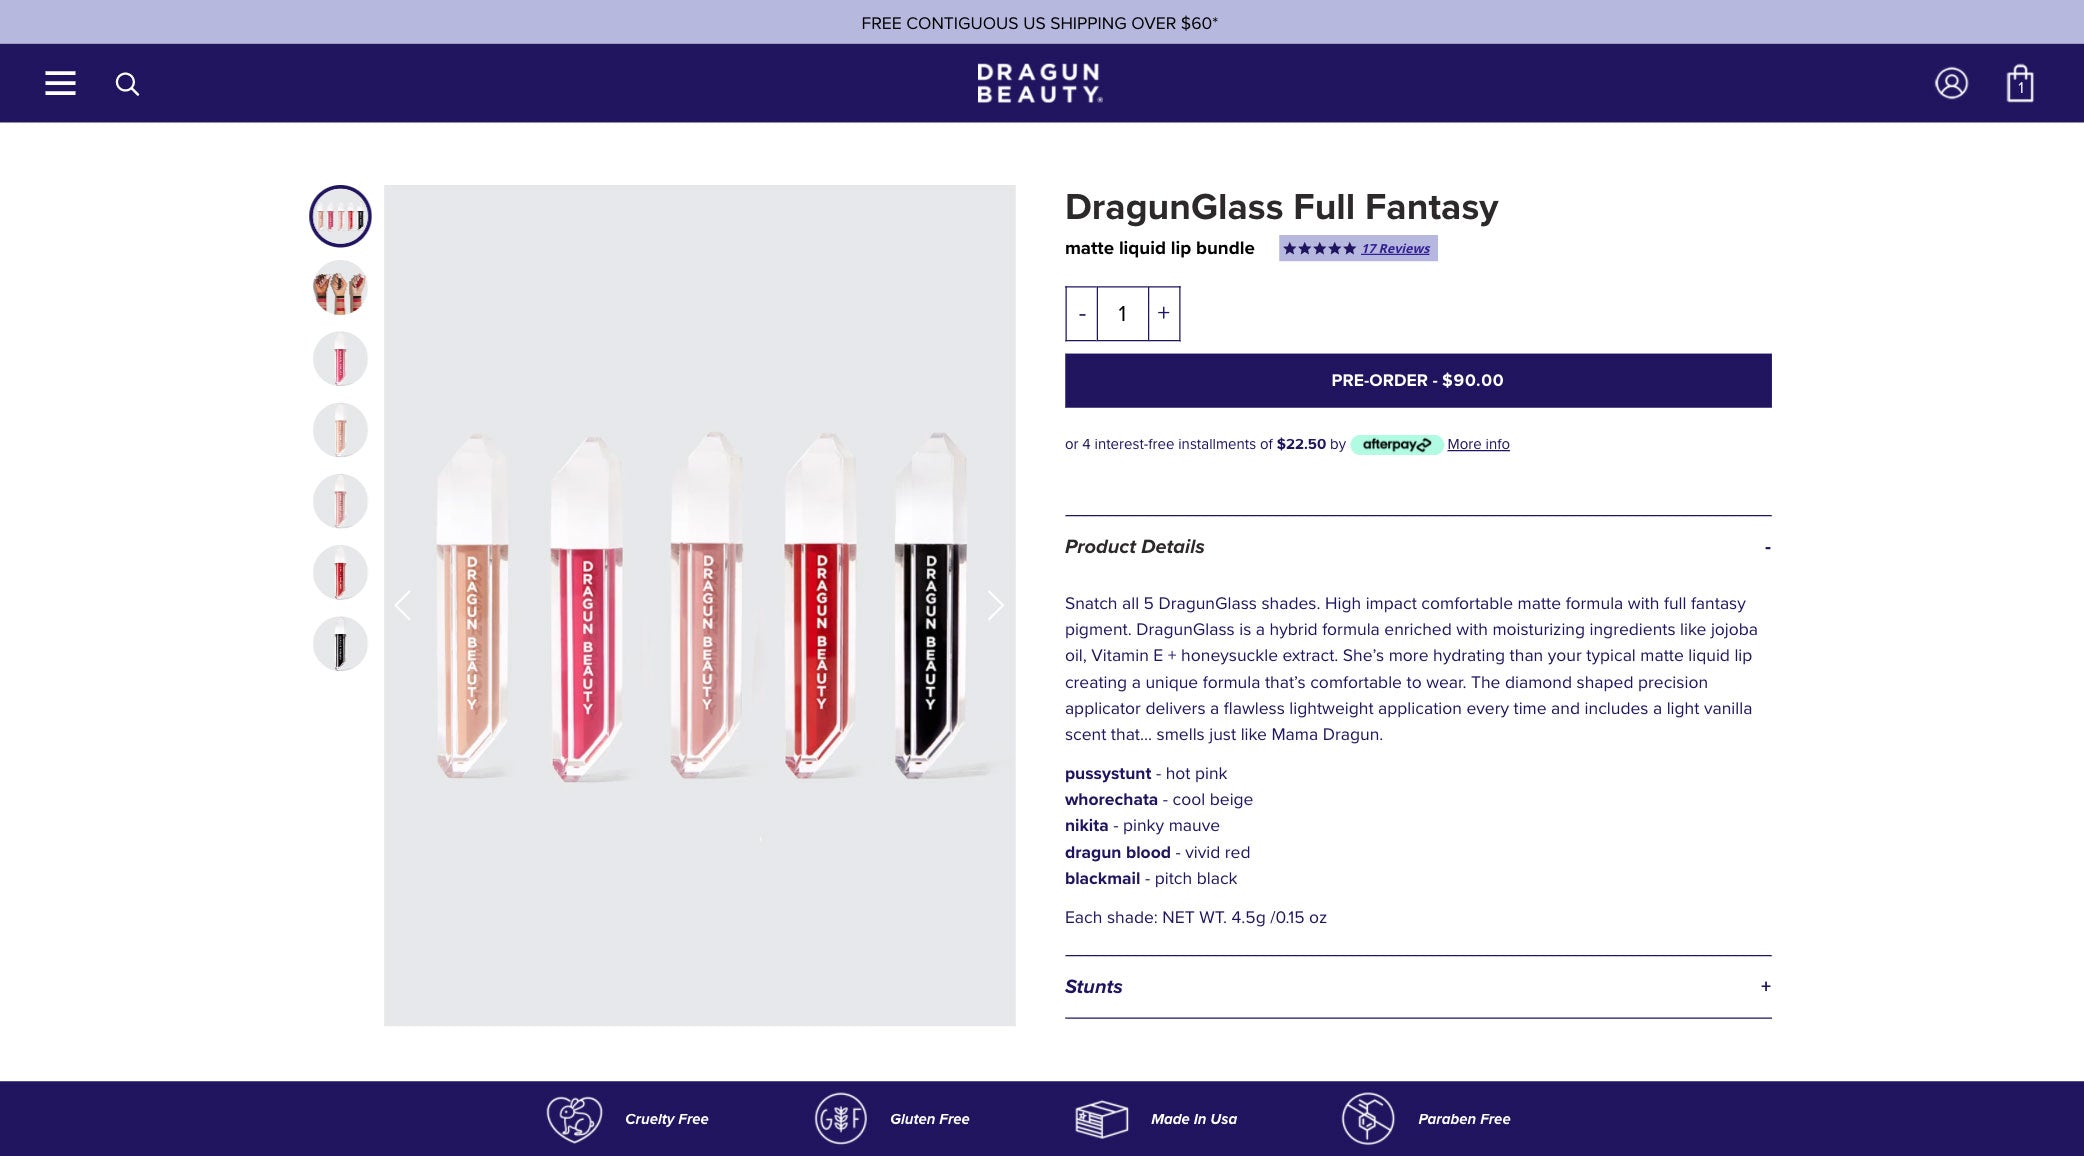Click the Paraben Free badge icon
The image size is (2084, 1156).
1367,1118
